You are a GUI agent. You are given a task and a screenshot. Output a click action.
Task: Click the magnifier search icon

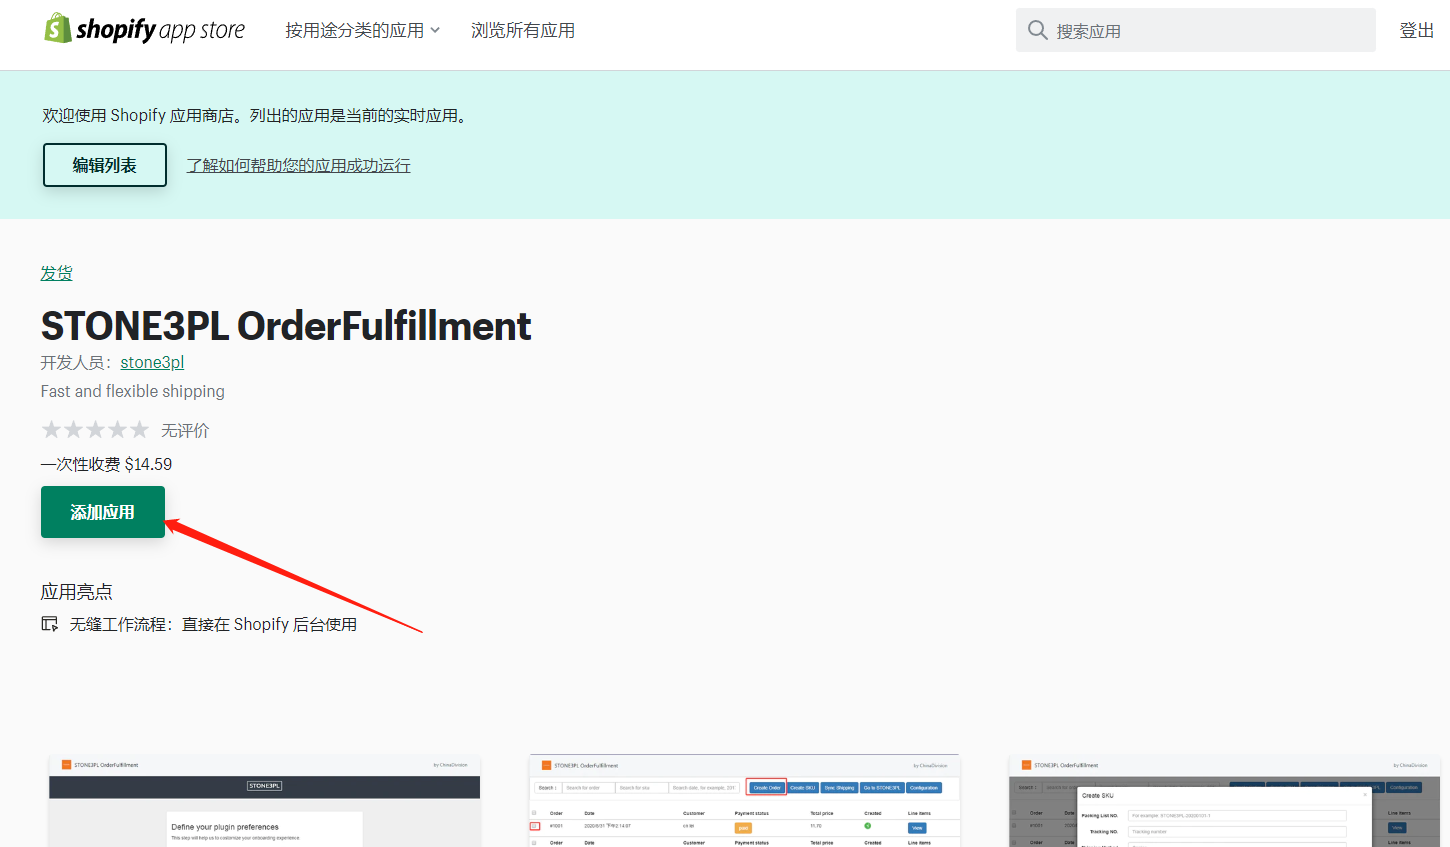point(1038,30)
